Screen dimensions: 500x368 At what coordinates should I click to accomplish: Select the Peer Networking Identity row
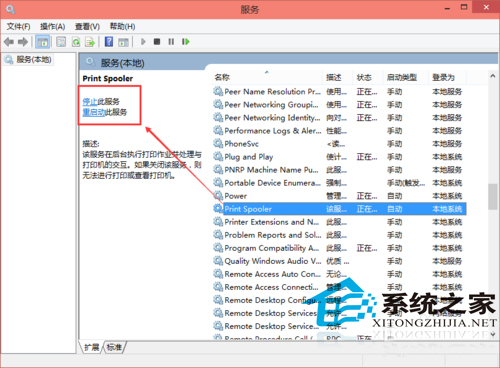340,118
